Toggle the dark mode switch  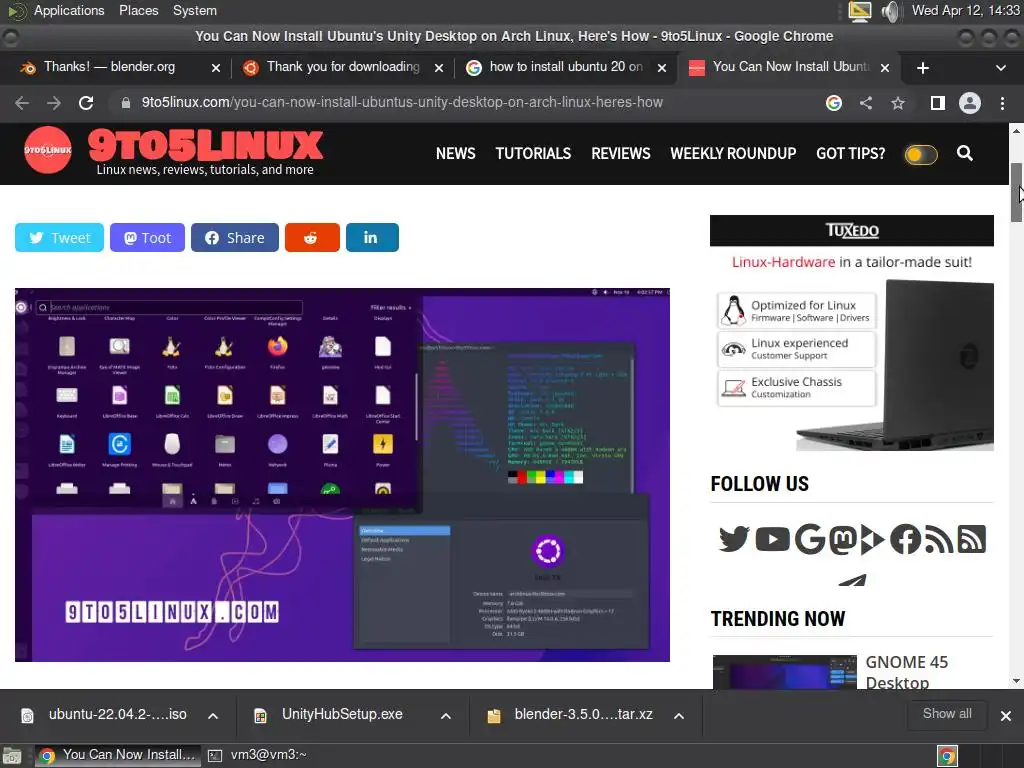pyautogui.click(x=921, y=154)
